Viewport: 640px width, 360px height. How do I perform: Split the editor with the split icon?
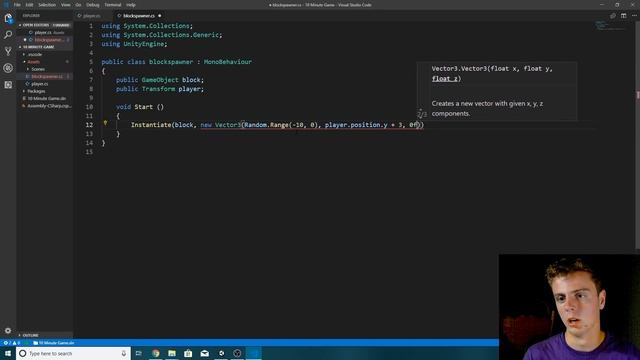point(623,16)
